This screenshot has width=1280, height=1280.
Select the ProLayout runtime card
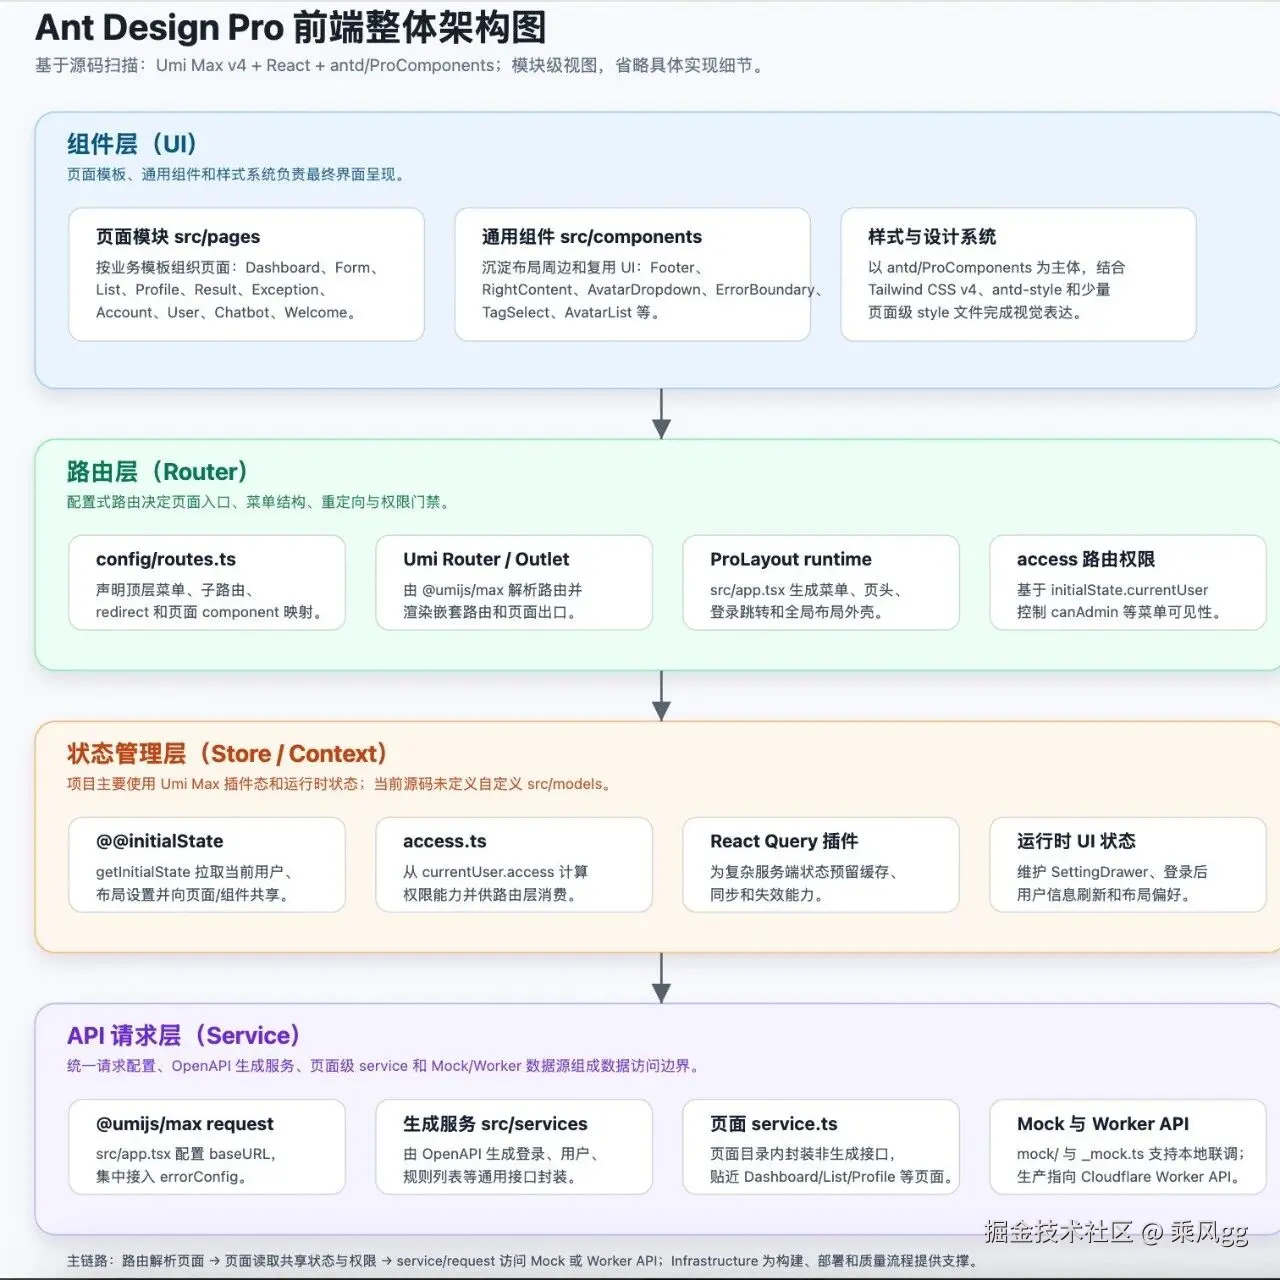pyautogui.click(x=821, y=583)
